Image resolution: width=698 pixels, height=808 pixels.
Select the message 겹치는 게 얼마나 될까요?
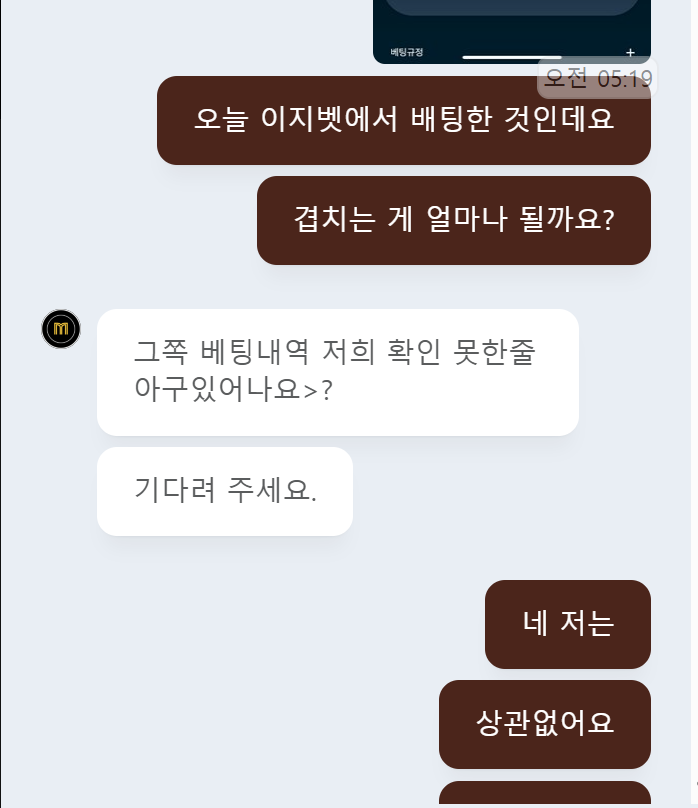454,221
